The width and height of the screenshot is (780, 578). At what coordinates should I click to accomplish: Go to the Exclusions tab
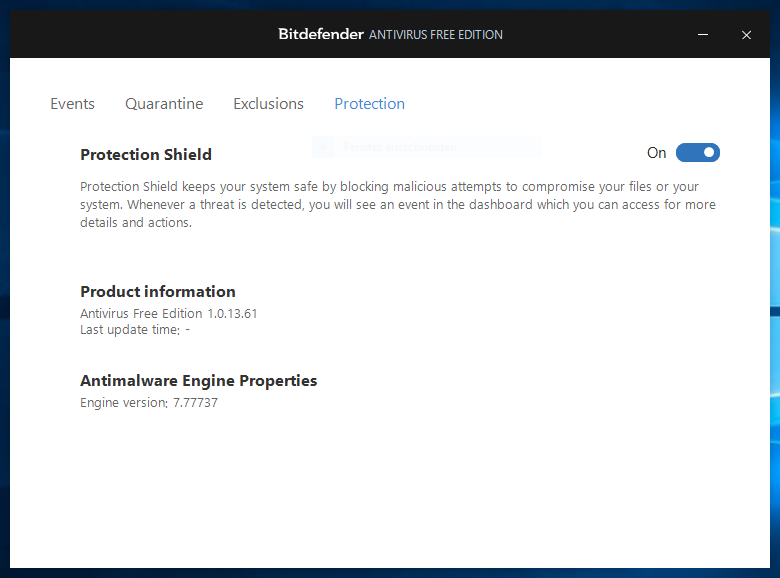268,104
